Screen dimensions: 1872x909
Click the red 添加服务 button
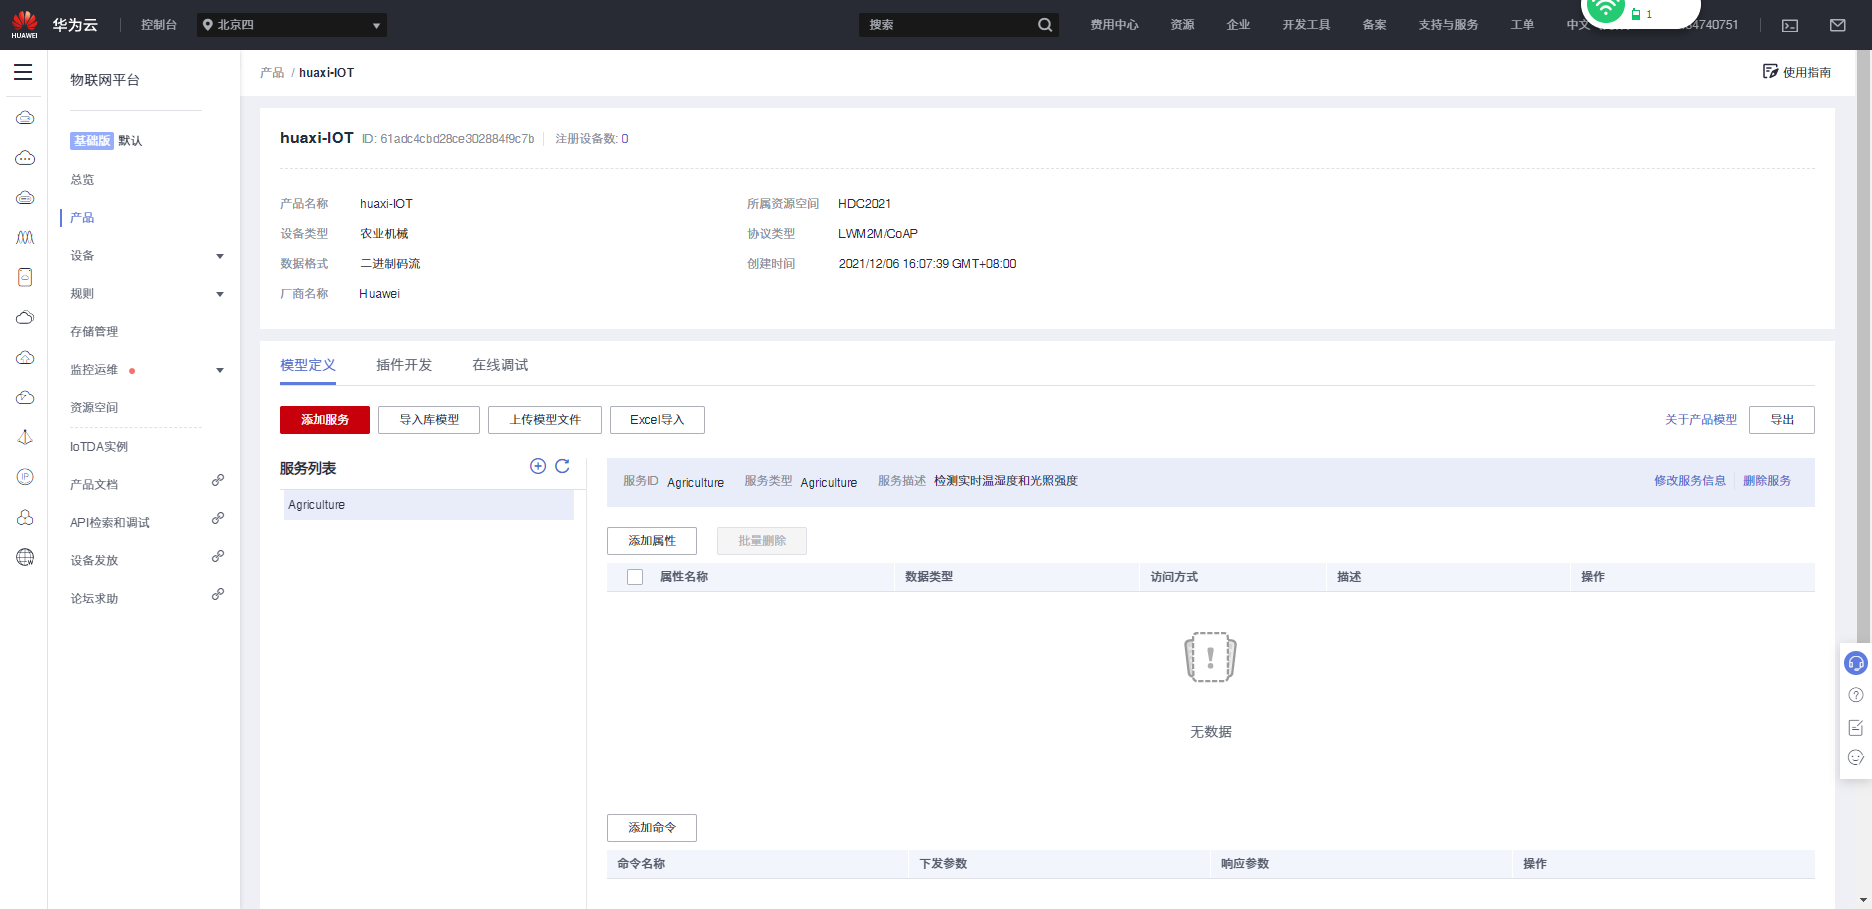(325, 420)
